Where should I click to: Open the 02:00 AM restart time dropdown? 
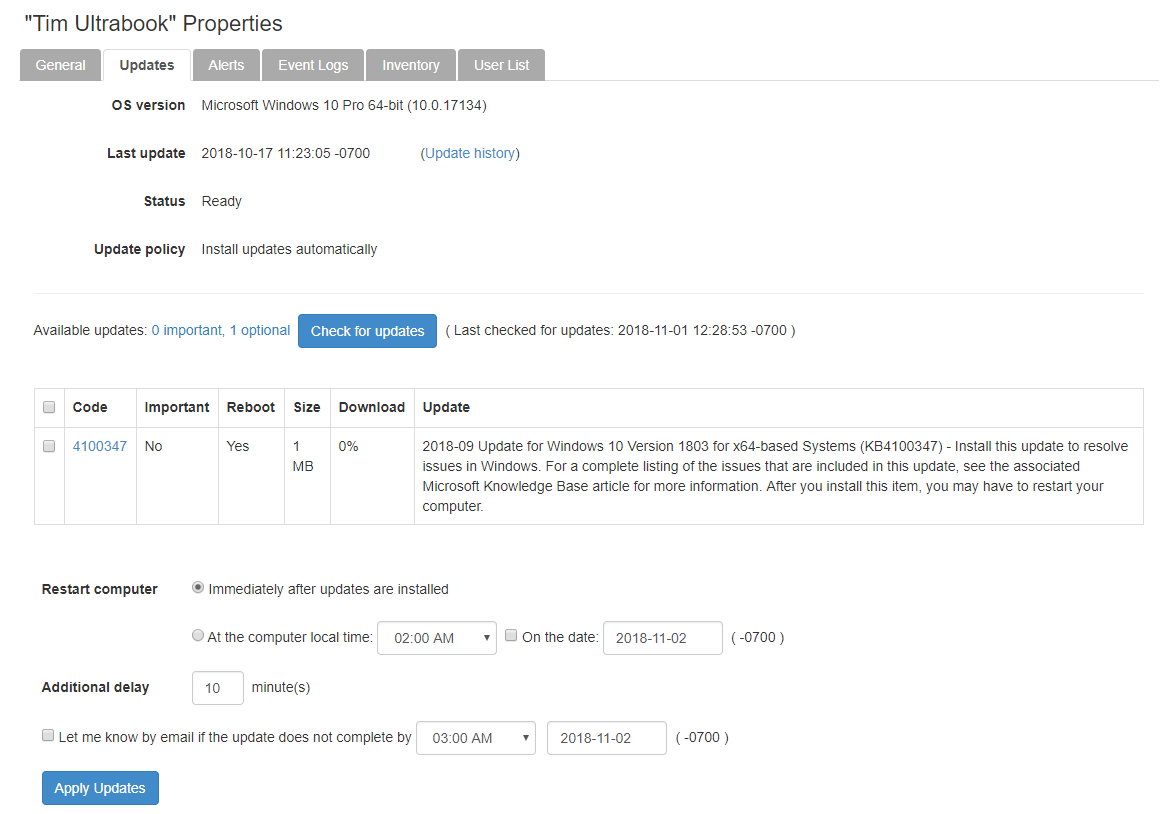tap(437, 638)
